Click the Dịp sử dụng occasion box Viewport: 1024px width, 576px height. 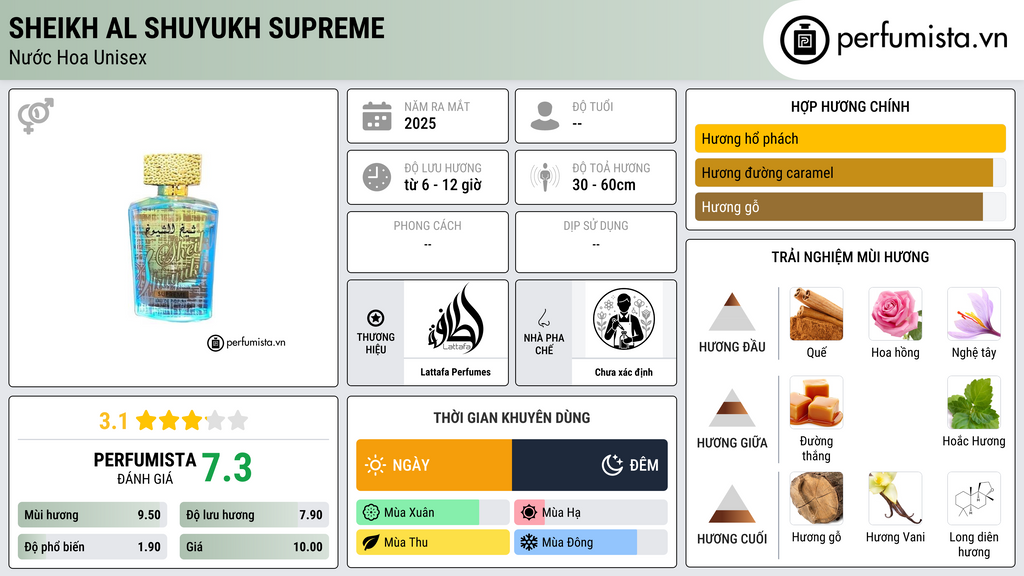click(x=596, y=242)
